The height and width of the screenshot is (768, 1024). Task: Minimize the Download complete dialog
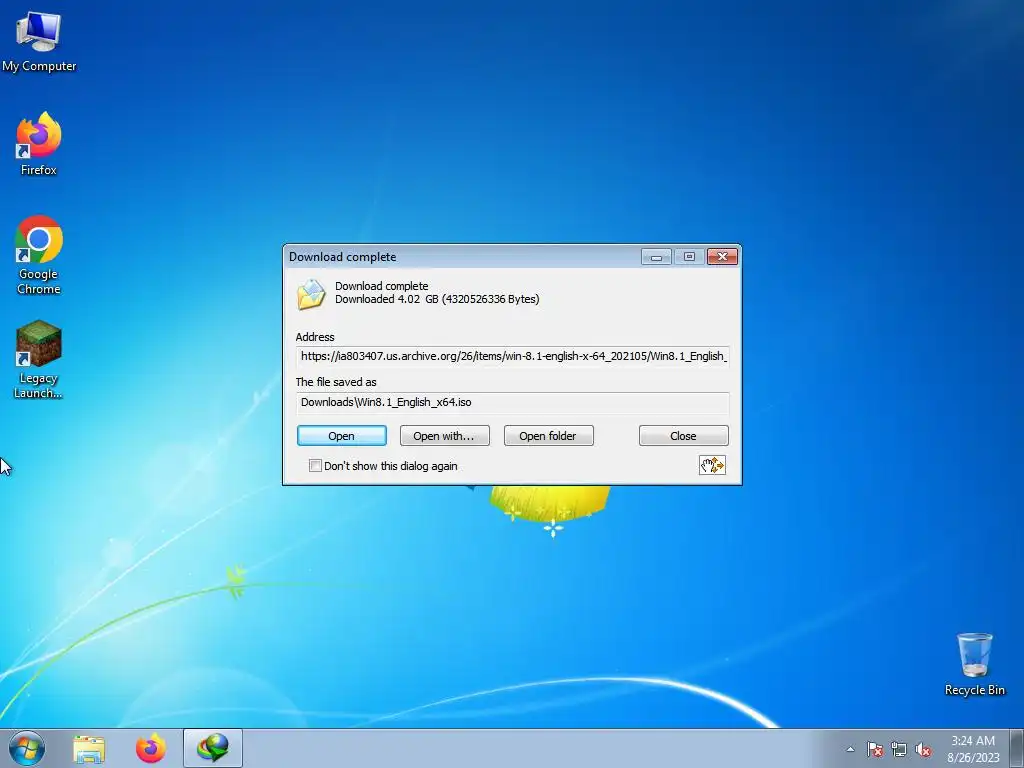coord(656,257)
